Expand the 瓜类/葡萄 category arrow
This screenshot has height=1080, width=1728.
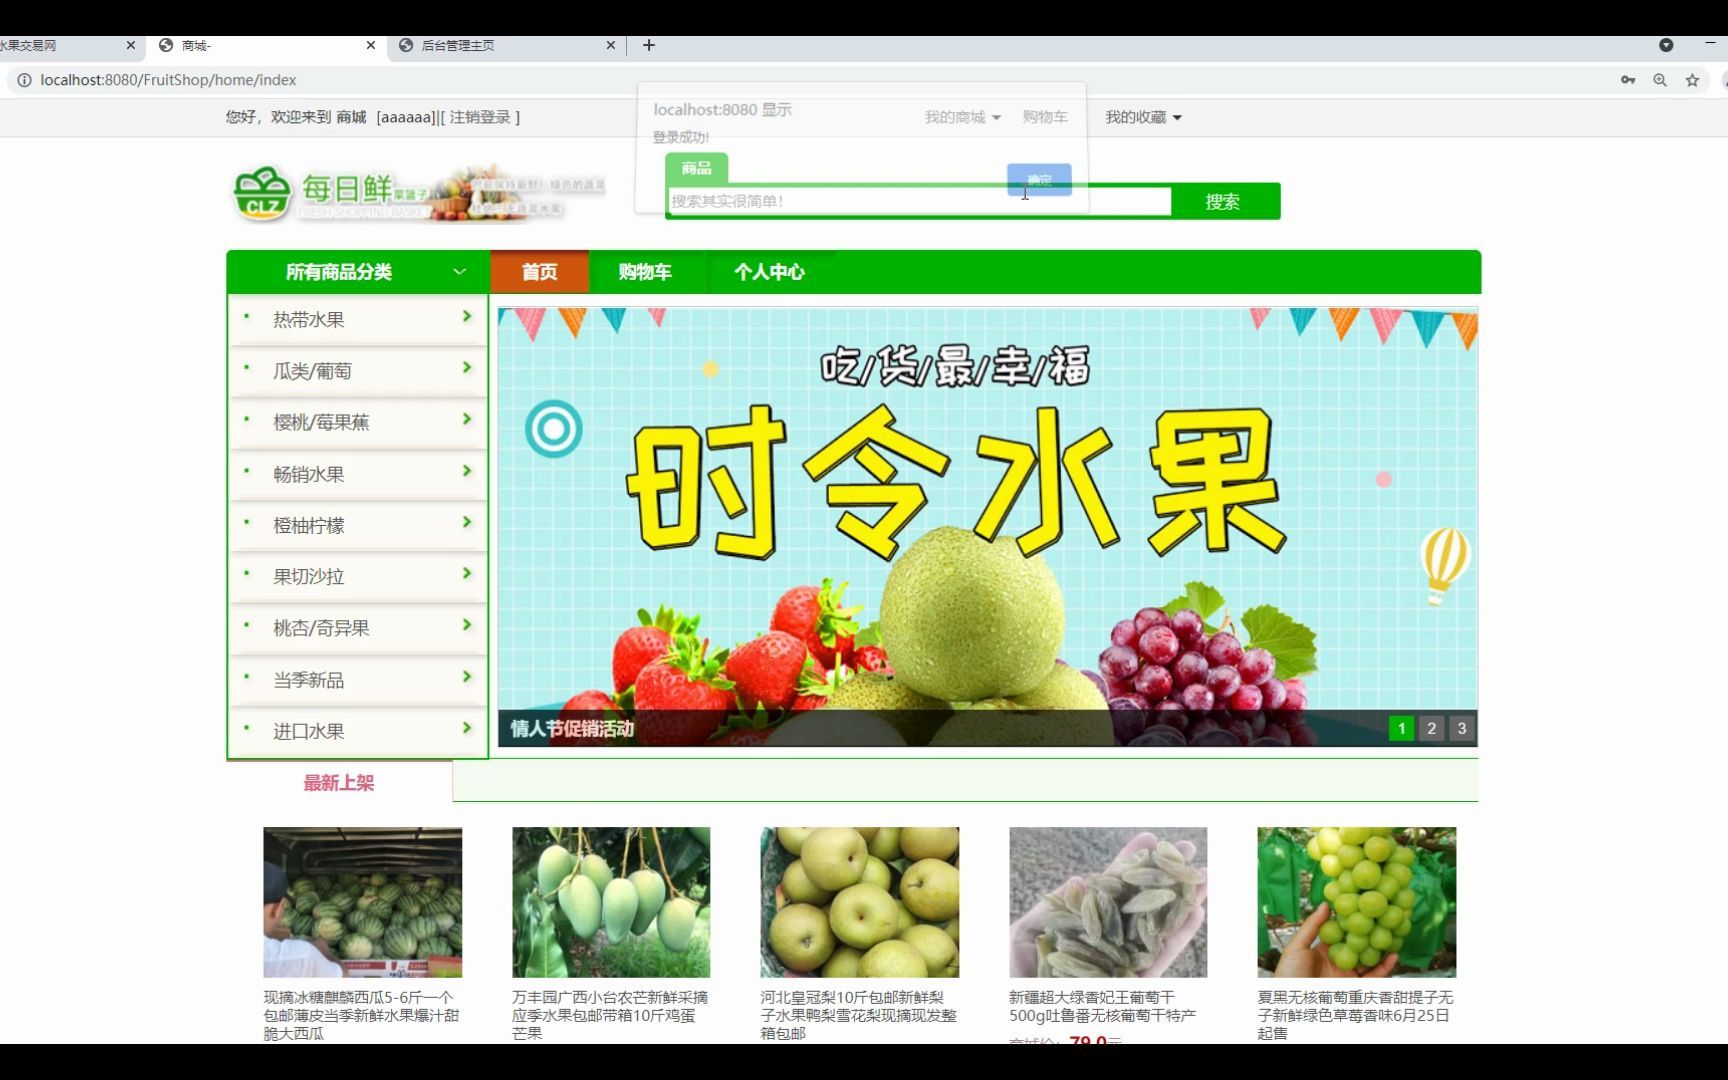click(x=466, y=368)
